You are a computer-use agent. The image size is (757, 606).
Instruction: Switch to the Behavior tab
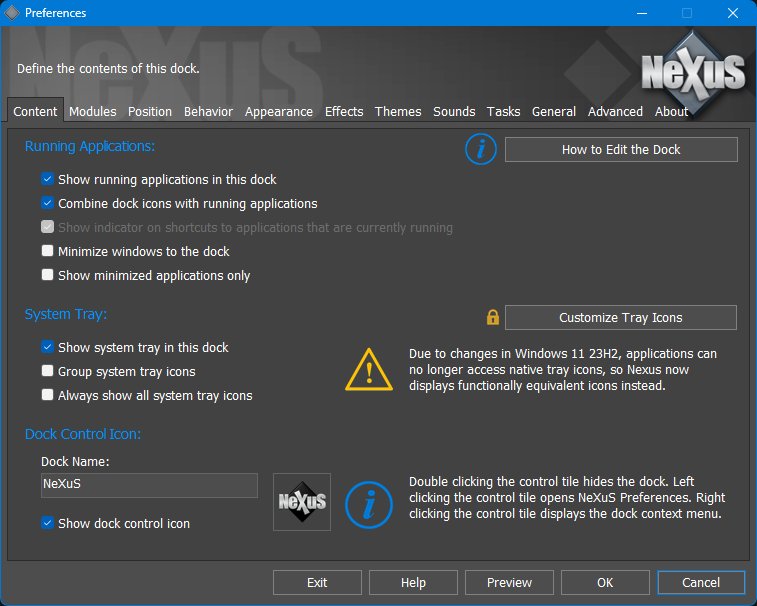click(x=208, y=111)
